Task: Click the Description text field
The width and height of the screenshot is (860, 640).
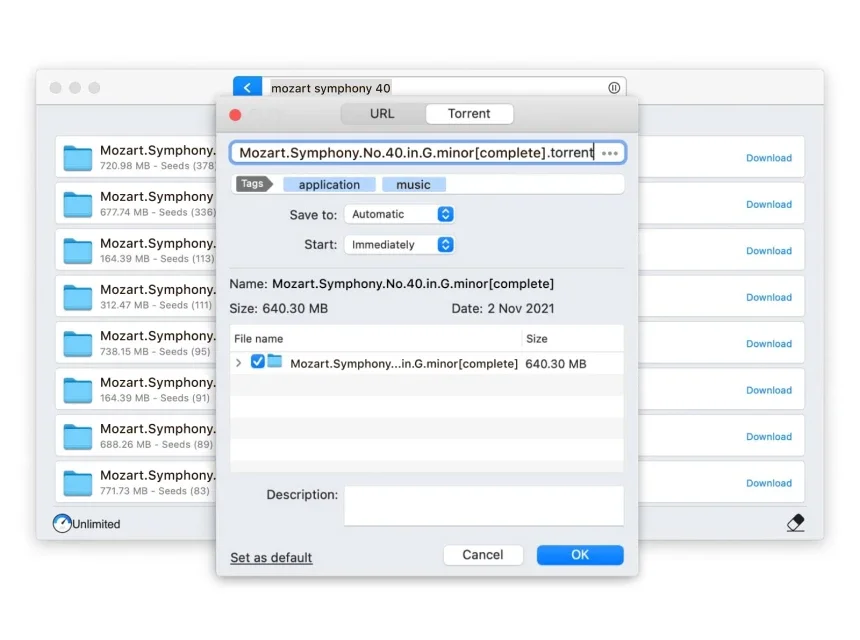Action: coord(483,505)
